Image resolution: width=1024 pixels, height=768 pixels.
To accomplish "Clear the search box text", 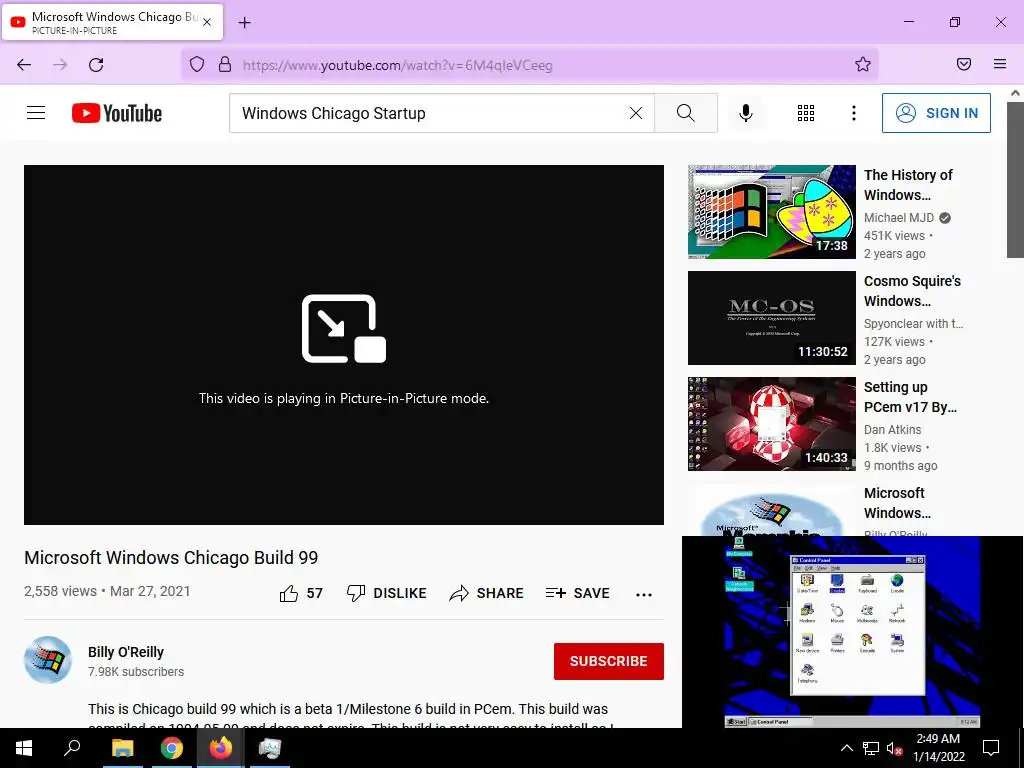I will pos(635,113).
